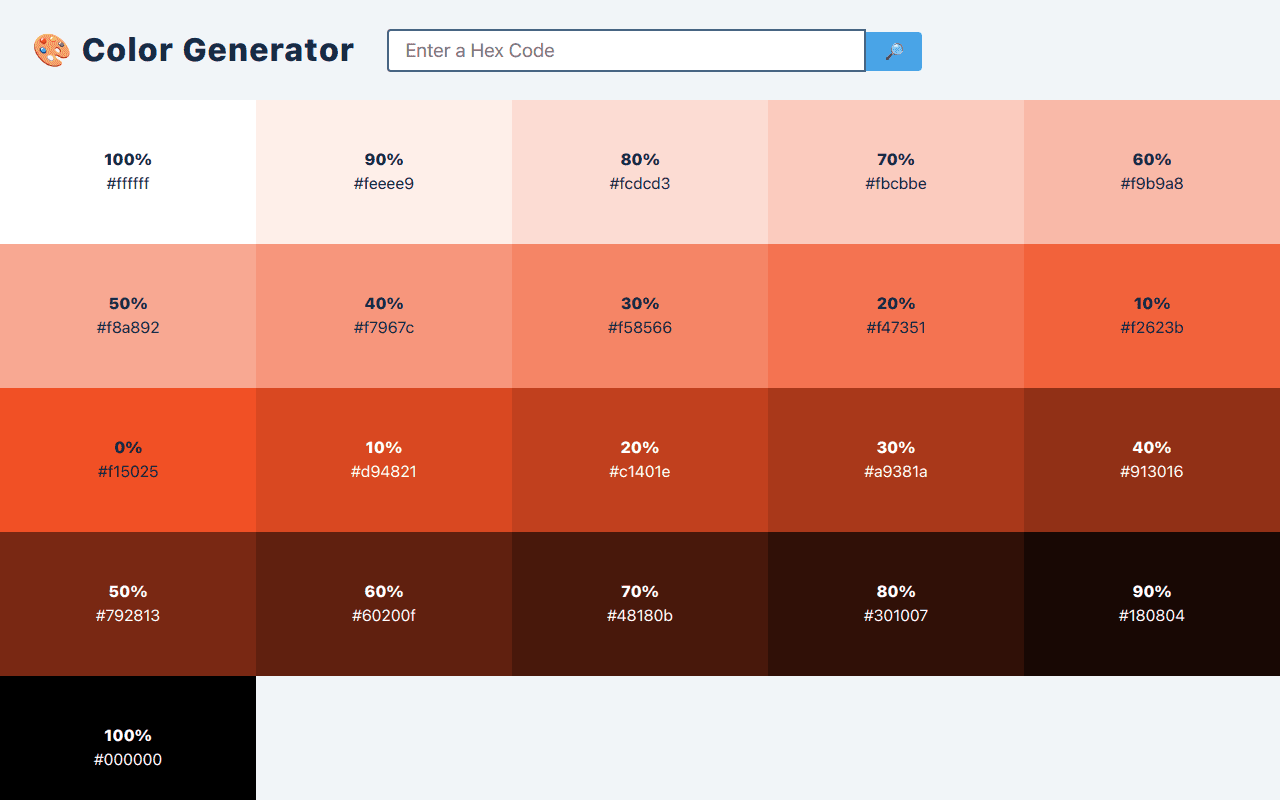
Task: Select the 70% shade #48180b swatch
Action: (x=640, y=604)
